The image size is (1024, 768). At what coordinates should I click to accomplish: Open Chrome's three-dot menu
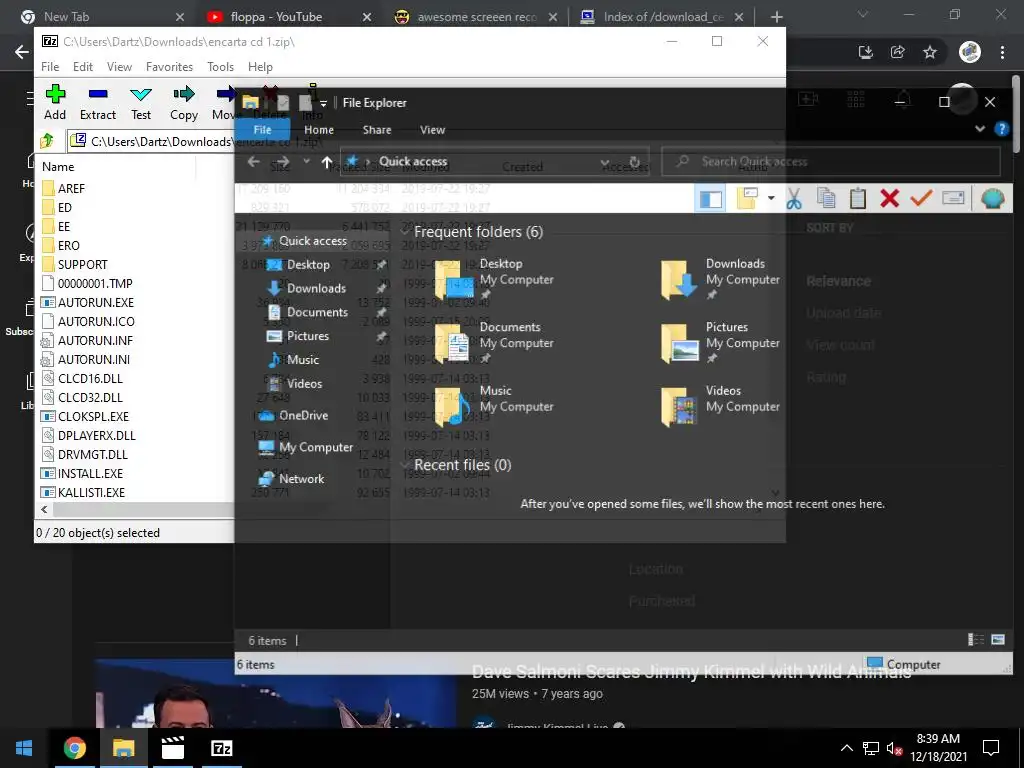(1002, 52)
